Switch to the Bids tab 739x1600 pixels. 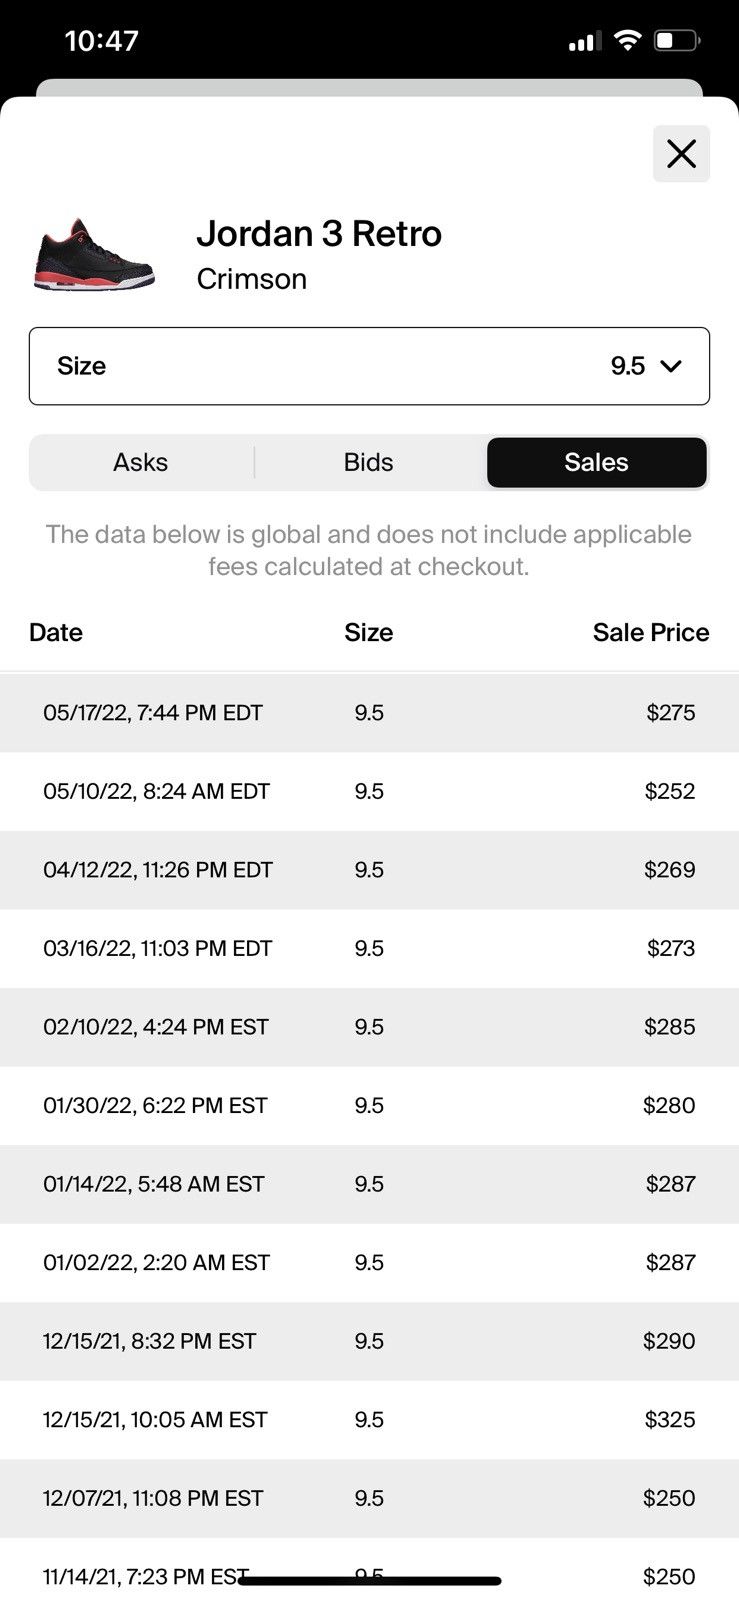pos(369,462)
